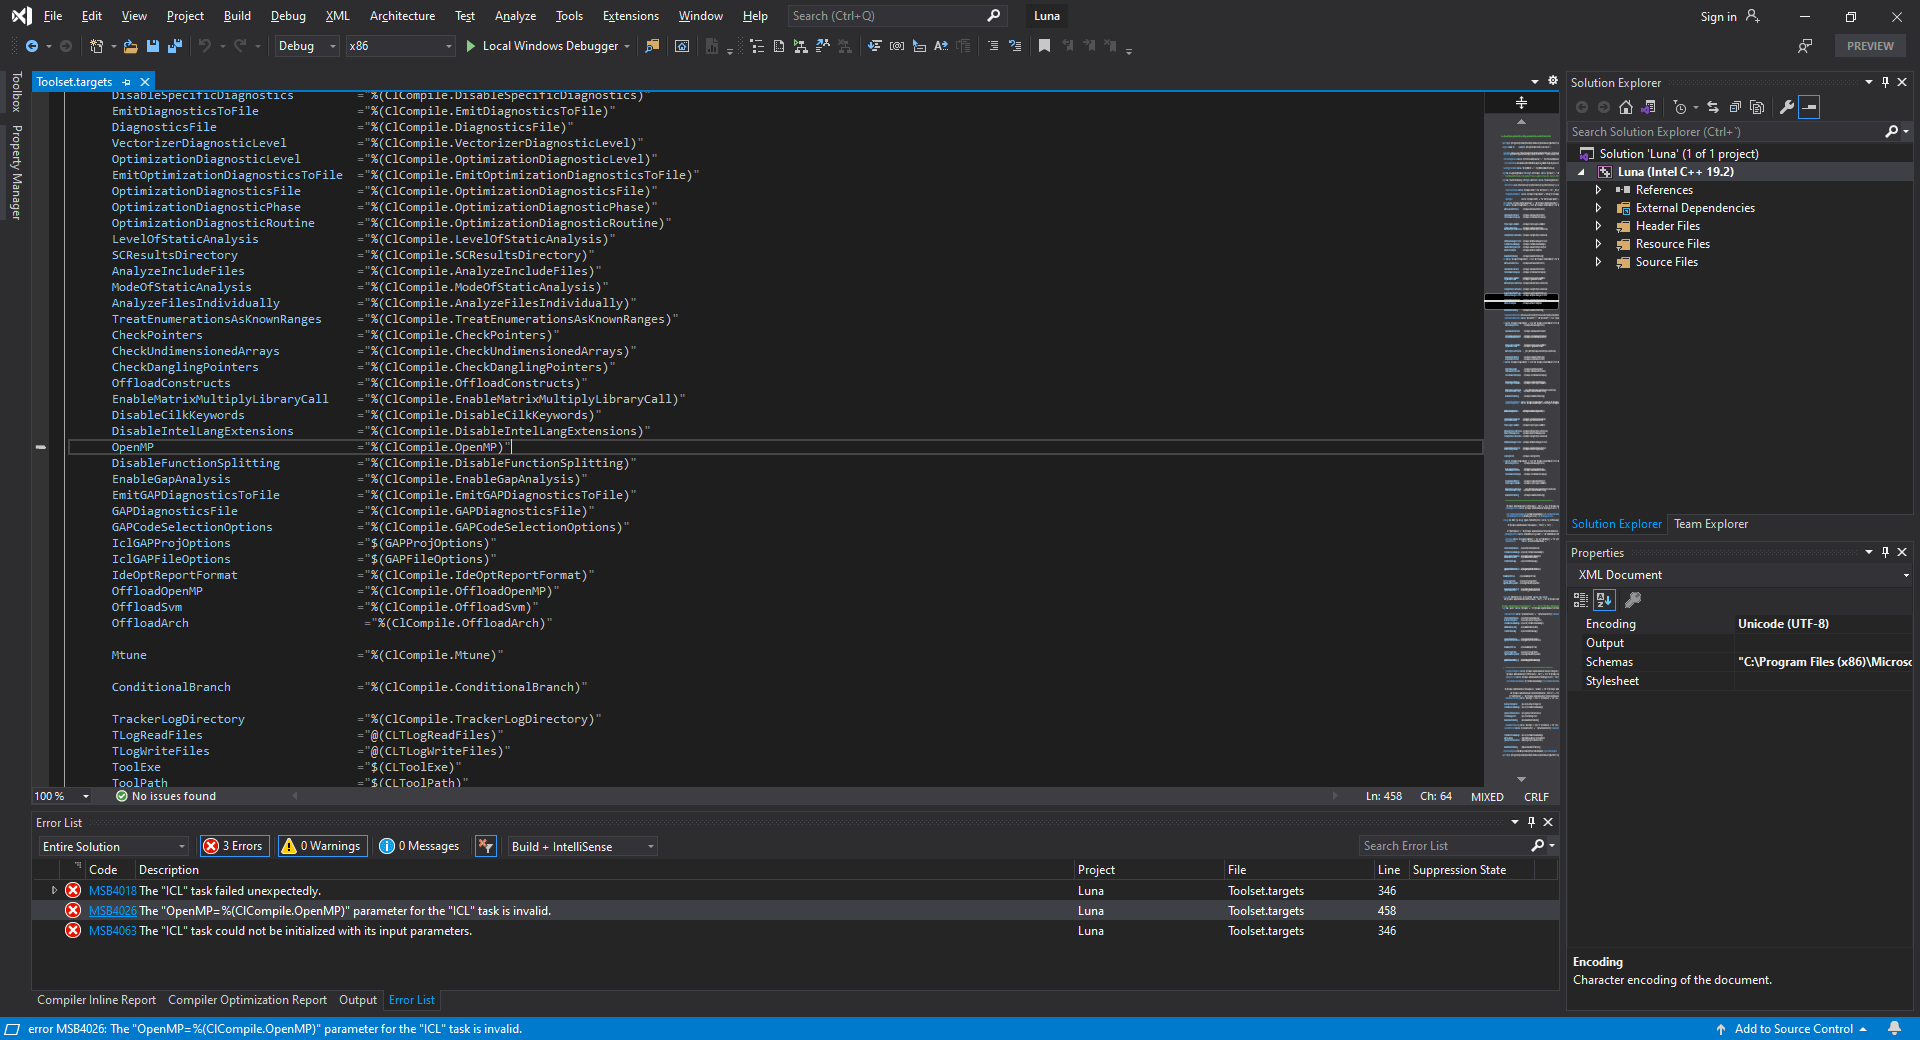Switch to the Team Explorer tab
Image resolution: width=1920 pixels, height=1040 pixels.
tap(1711, 523)
